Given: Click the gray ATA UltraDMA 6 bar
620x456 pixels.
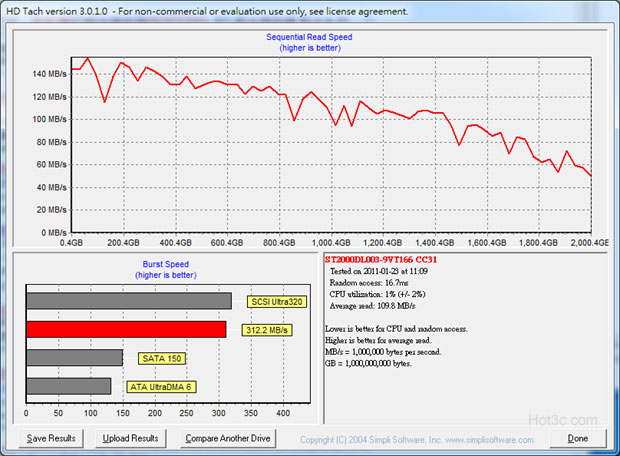Looking at the screenshot, I should (x=68, y=386).
